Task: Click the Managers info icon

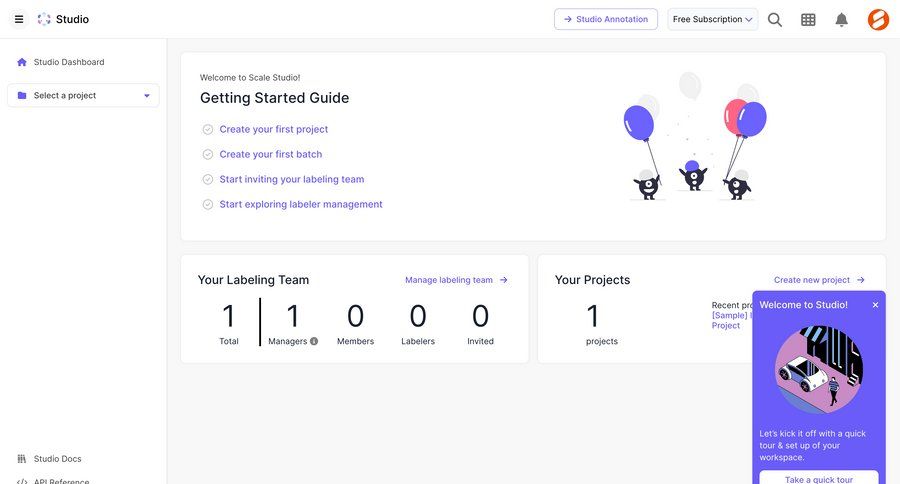Action: coord(314,341)
